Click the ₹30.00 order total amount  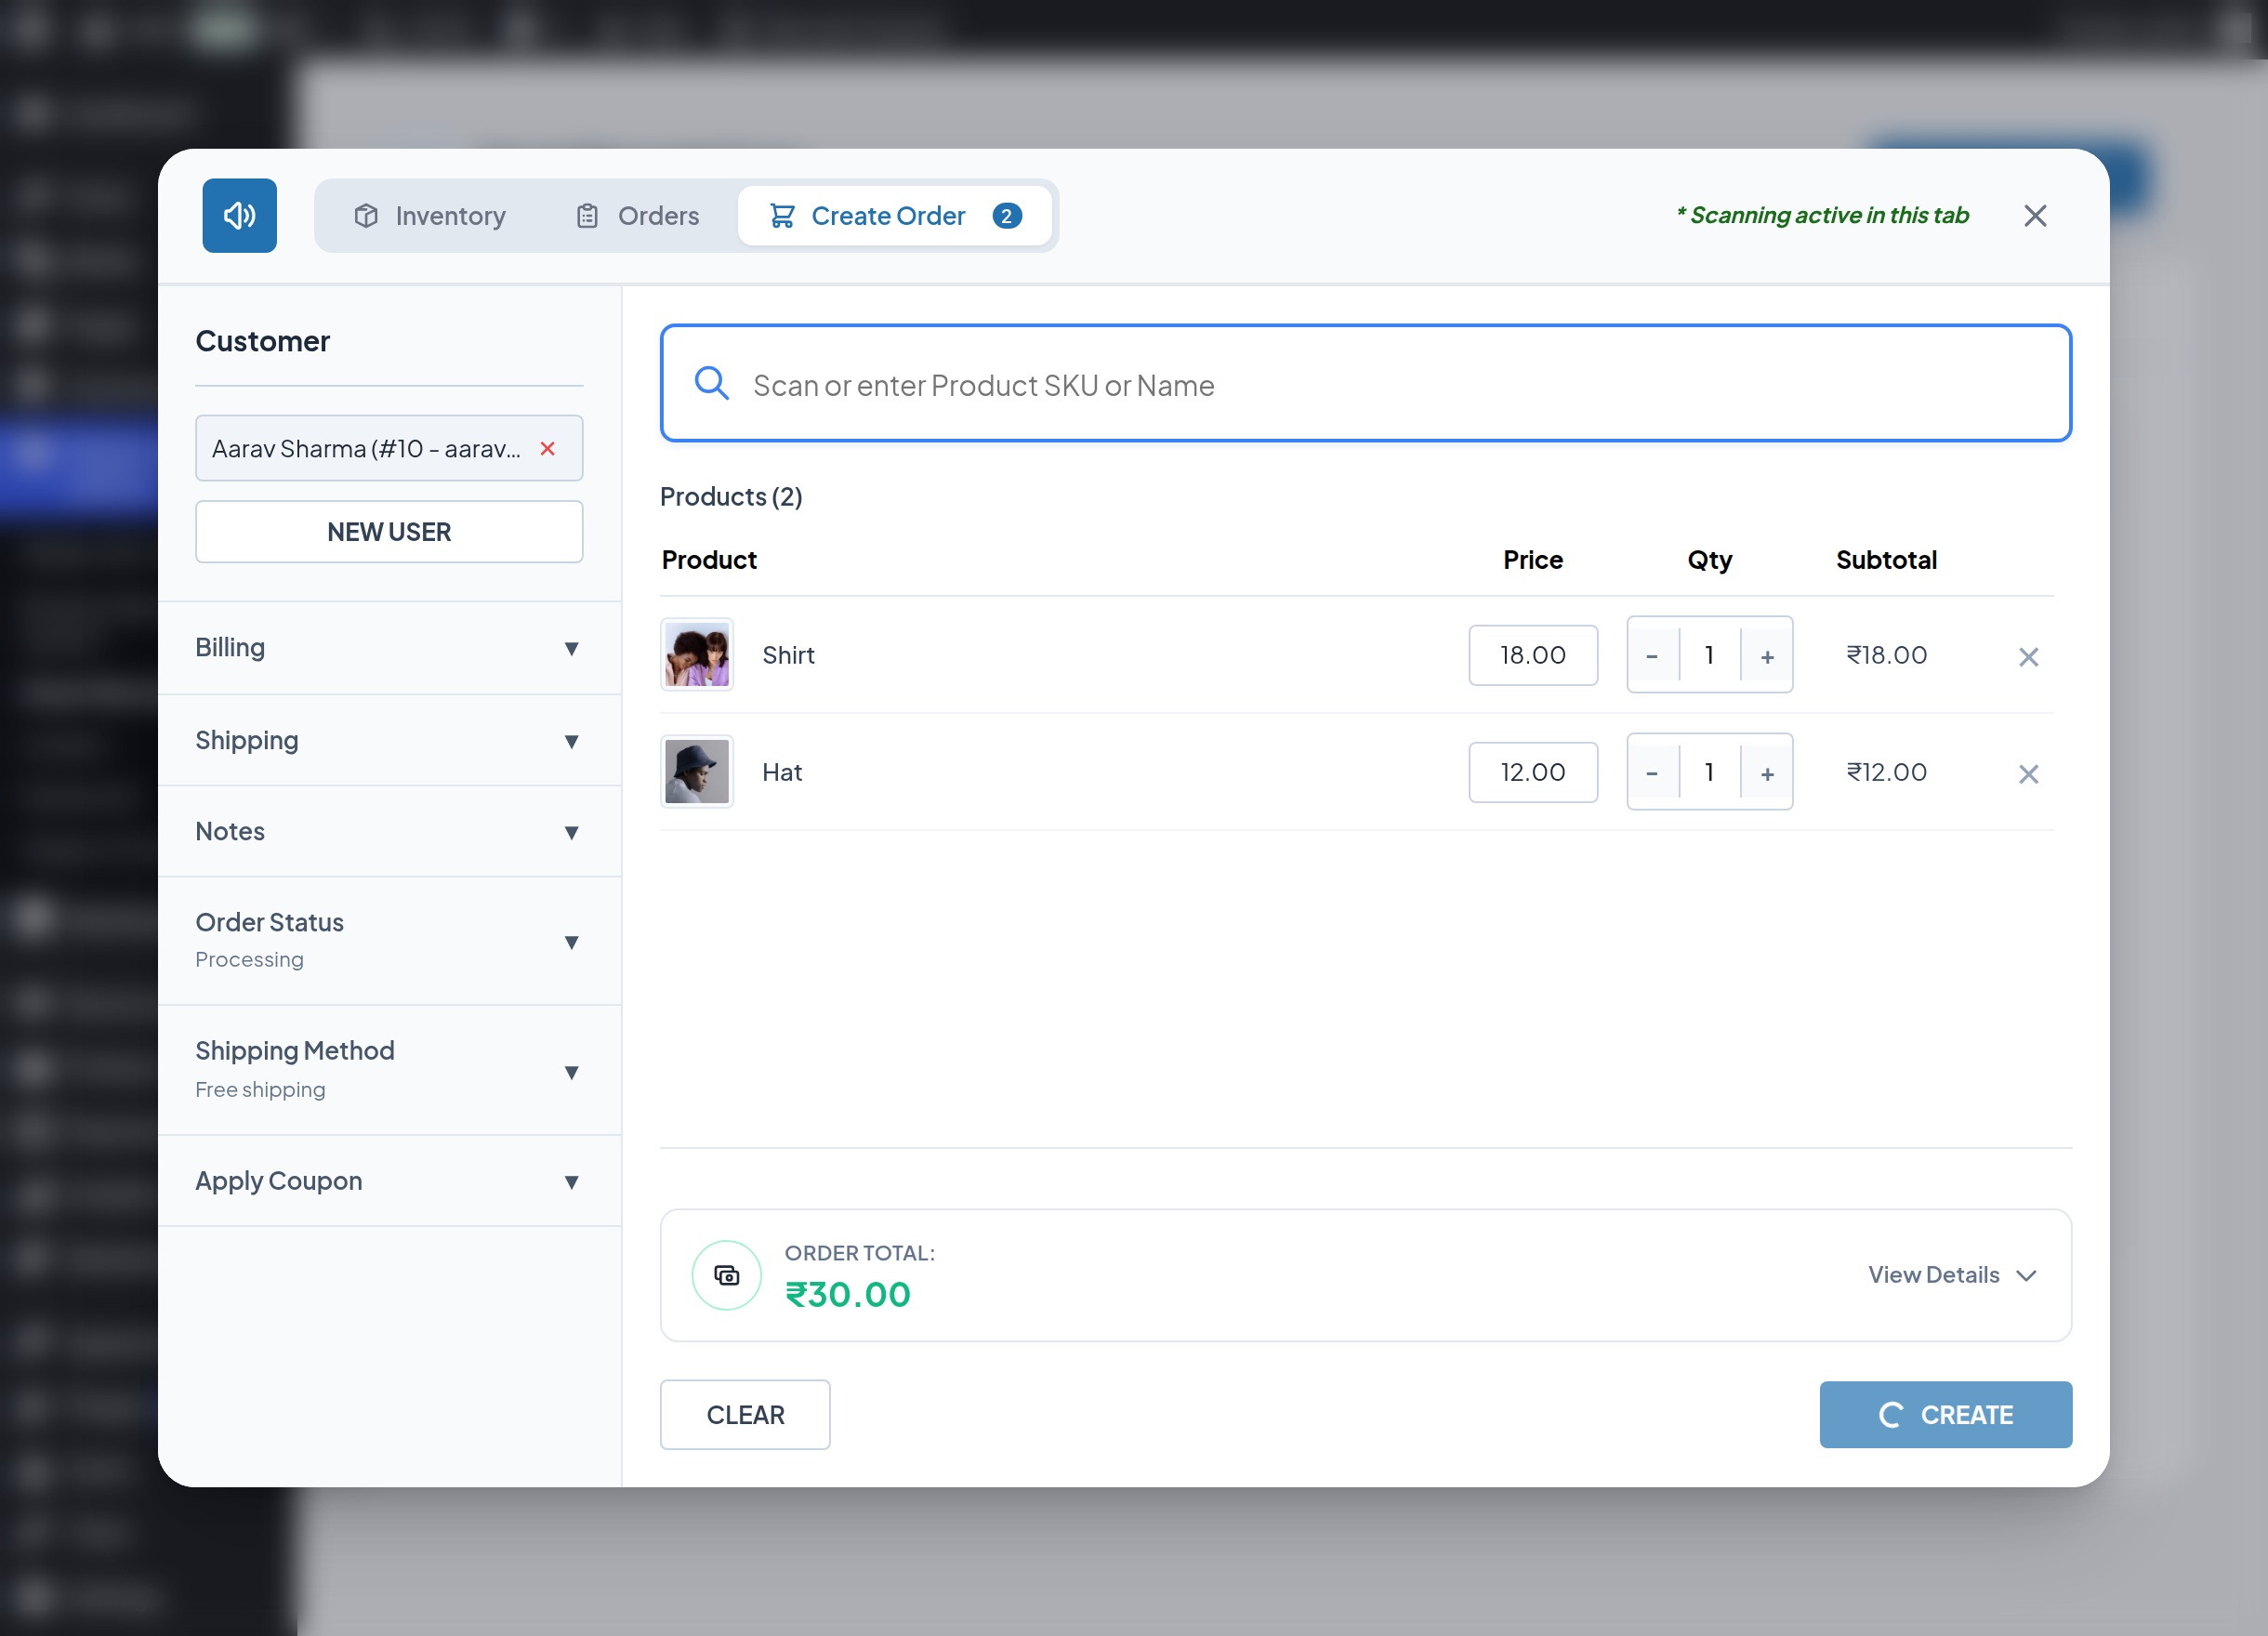tap(848, 1294)
